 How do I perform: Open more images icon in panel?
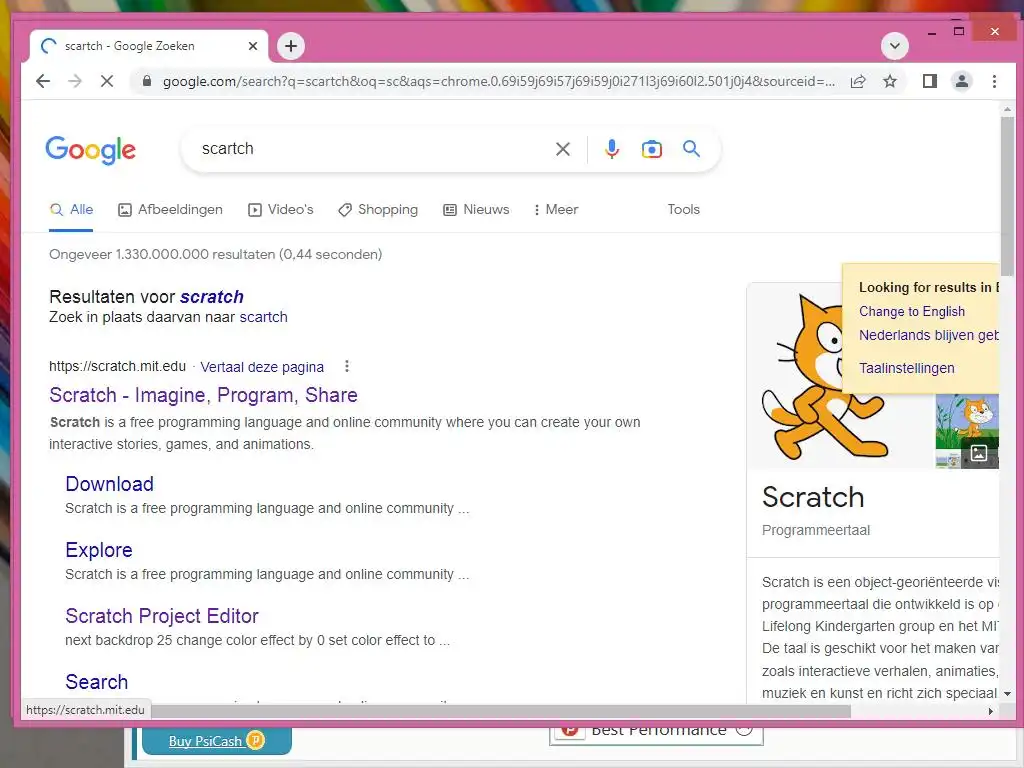978,453
